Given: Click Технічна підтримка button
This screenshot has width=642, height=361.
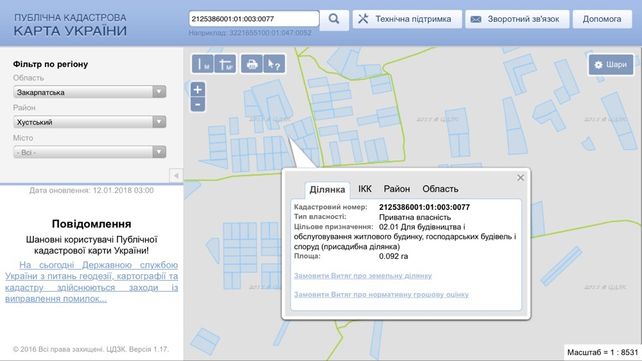Looking at the screenshot, I should coord(407,19).
